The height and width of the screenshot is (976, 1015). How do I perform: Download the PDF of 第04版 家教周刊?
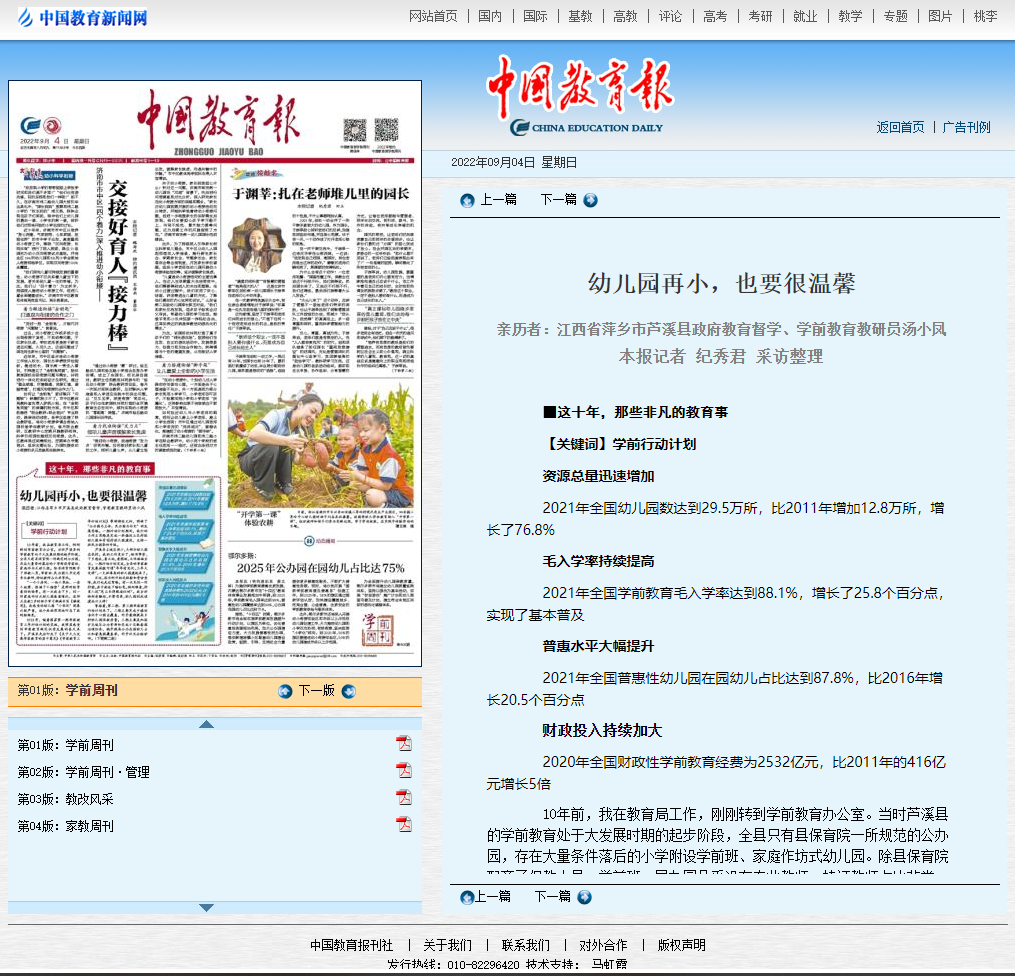[x=404, y=824]
